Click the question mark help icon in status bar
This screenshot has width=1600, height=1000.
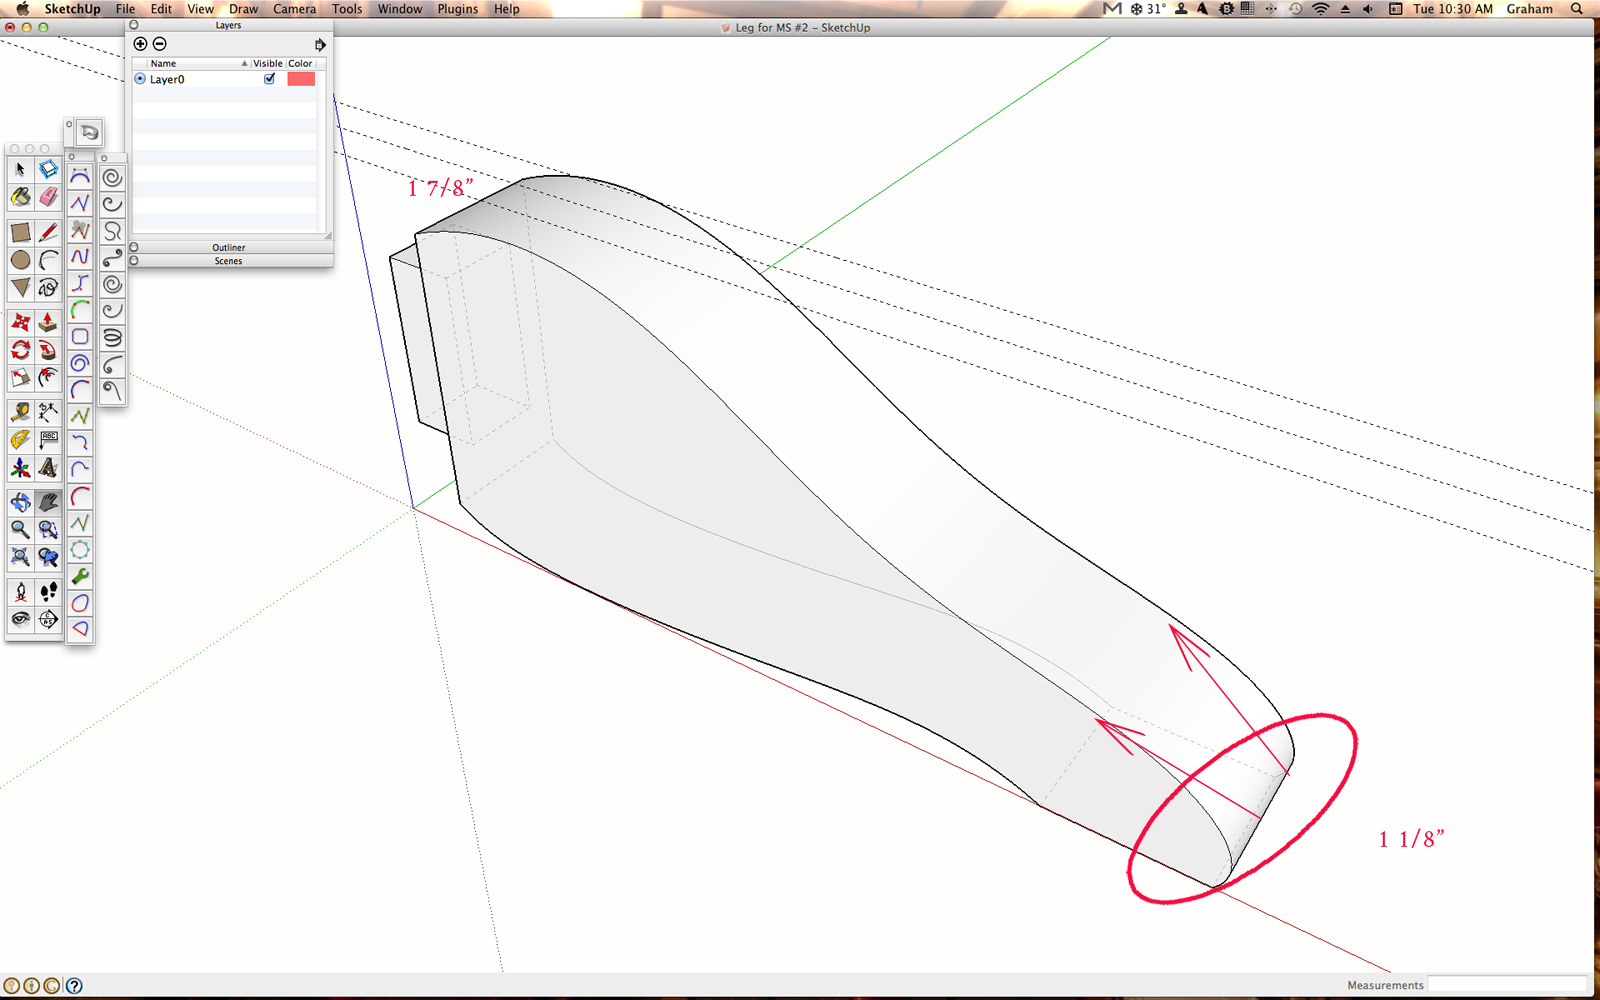pyautogui.click(x=74, y=985)
